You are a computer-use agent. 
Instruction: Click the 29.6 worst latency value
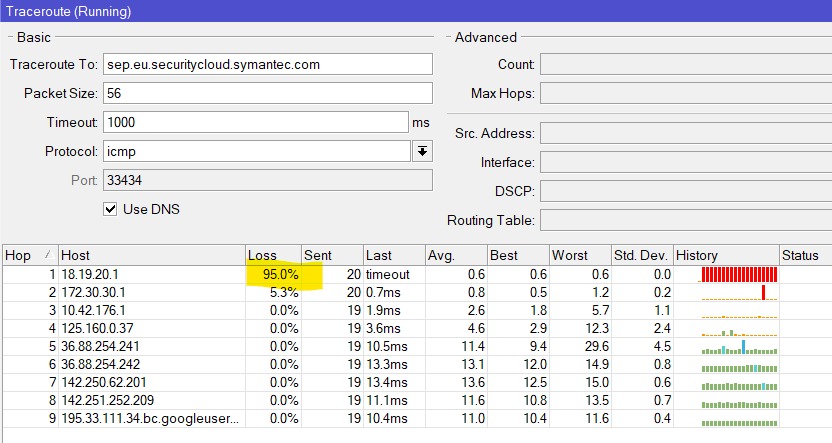point(597,346)
